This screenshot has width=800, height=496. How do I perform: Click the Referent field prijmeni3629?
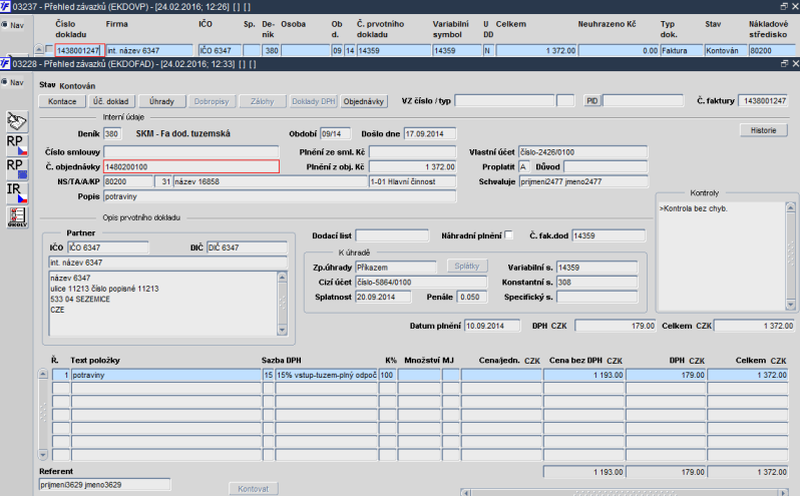click(105, 484)
